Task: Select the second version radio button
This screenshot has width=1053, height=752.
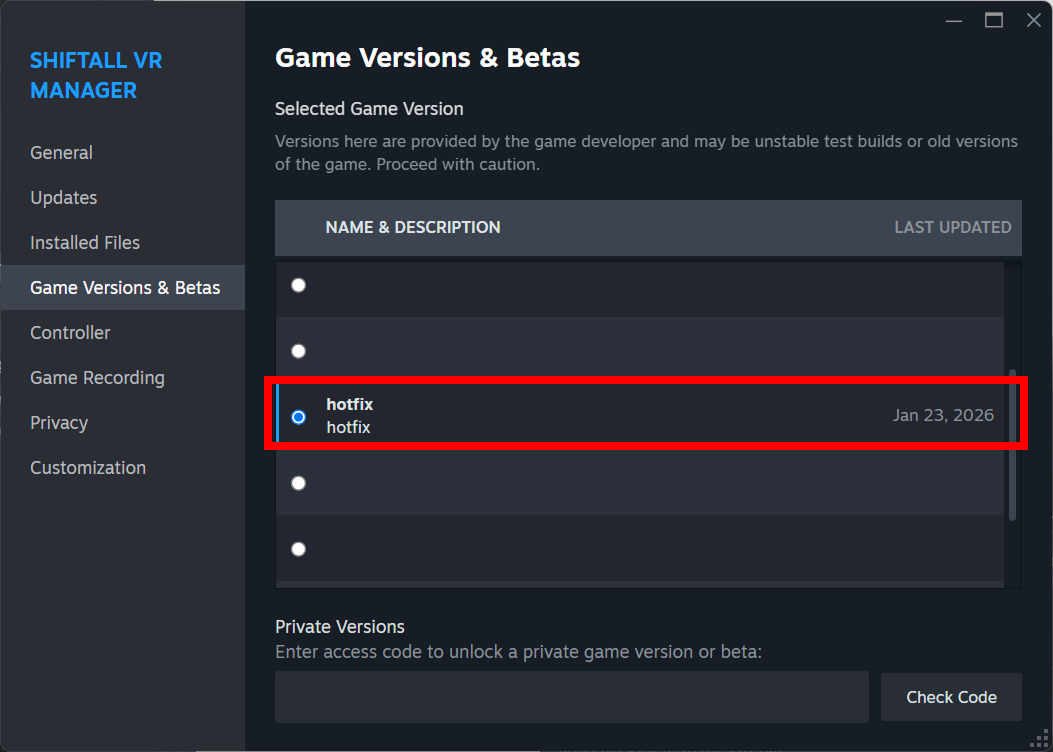Action: click(x=298, y=351)
